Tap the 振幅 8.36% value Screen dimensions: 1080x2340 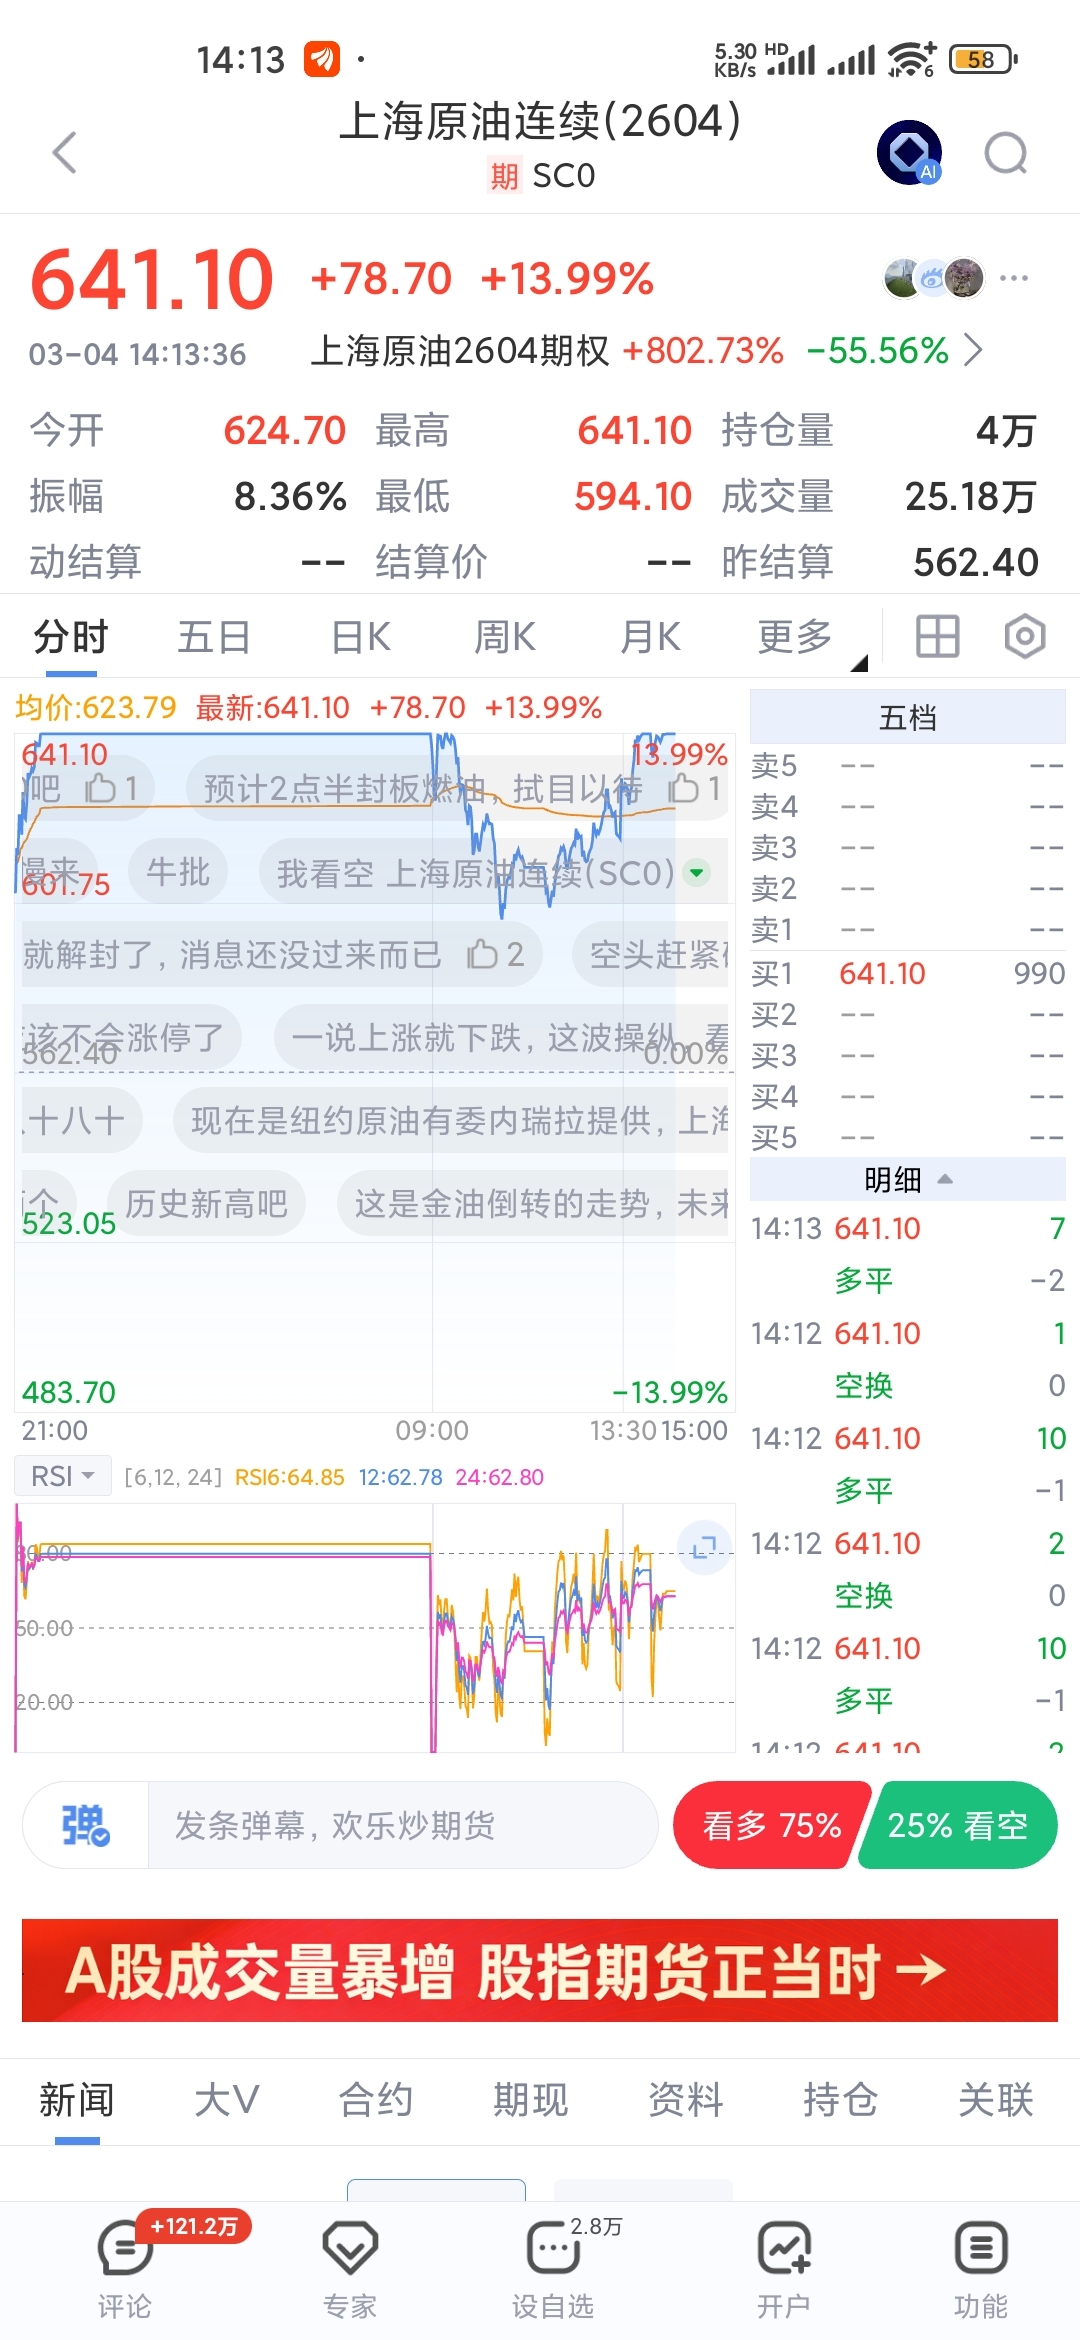(x=290, y=496)
